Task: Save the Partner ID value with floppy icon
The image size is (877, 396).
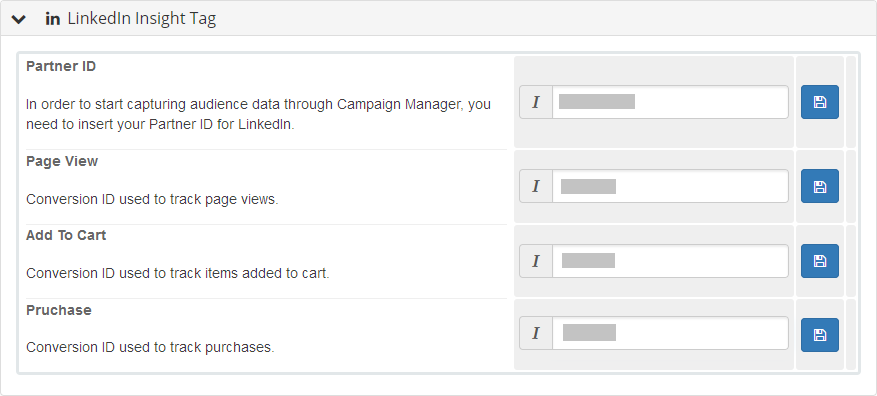Action: coord(819,102)
